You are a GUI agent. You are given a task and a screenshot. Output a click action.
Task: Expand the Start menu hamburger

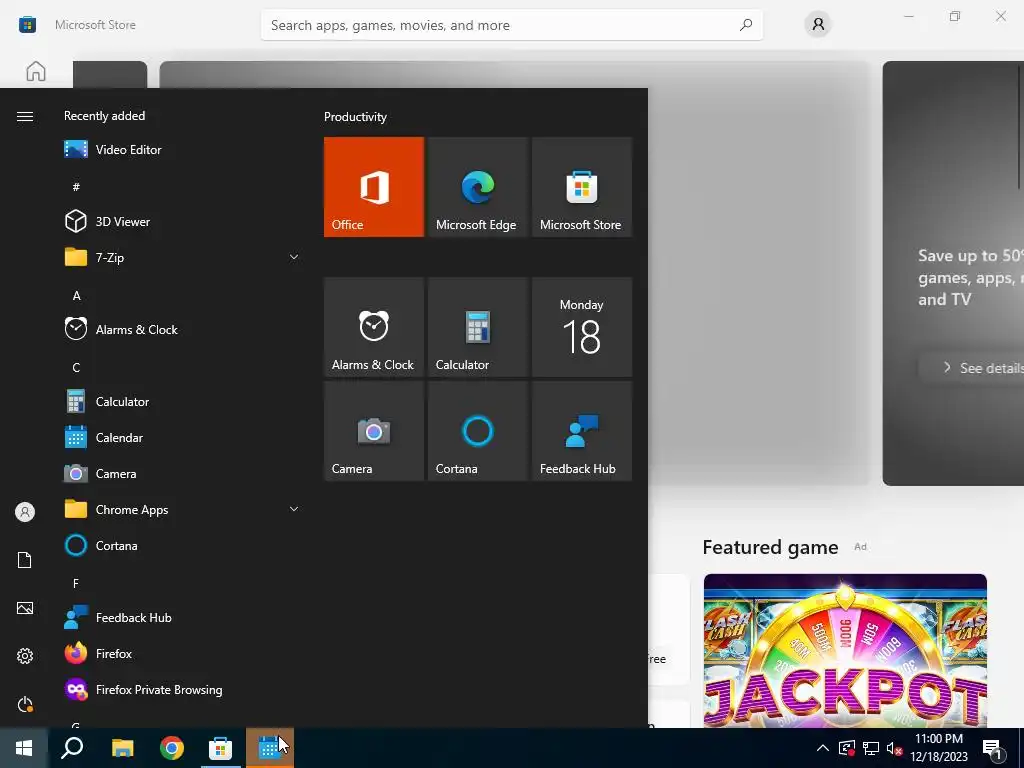click(25, 116)
